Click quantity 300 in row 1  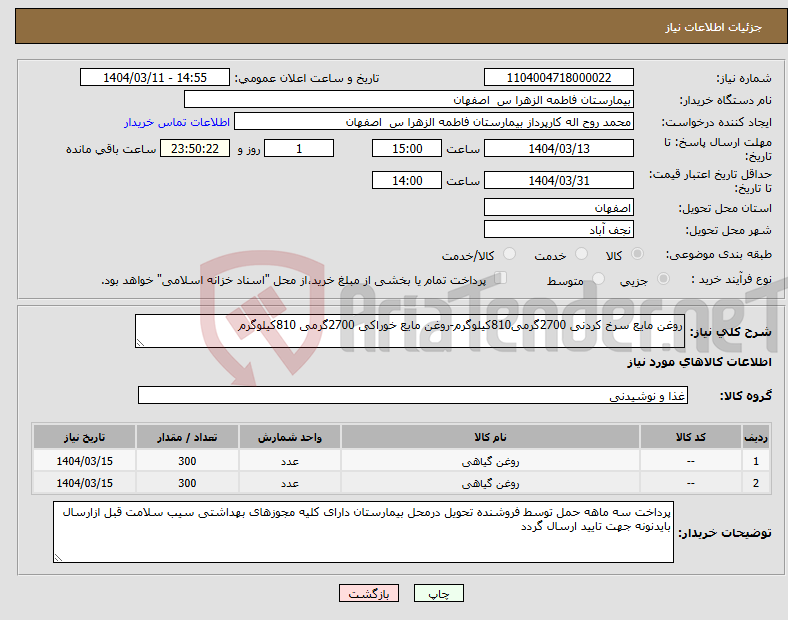click(187, 461)
